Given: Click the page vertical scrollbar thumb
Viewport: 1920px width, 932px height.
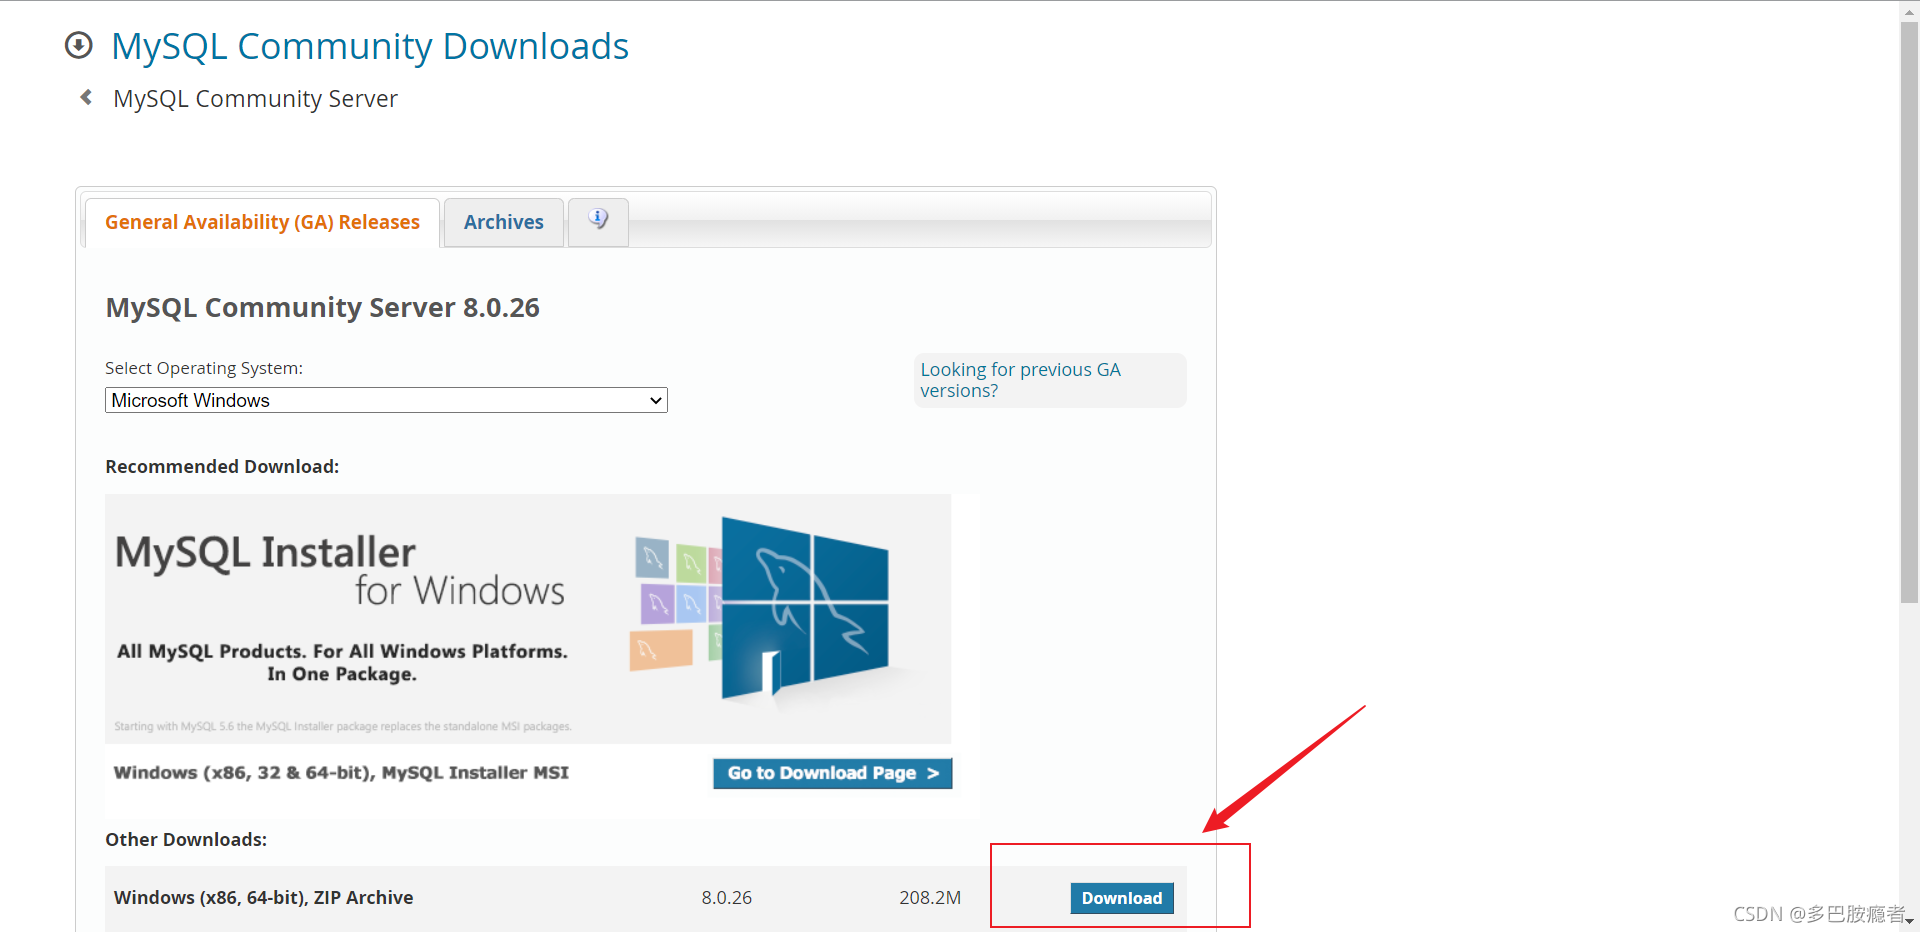Looking at the screenshot, I should [x=1909, y=312].
